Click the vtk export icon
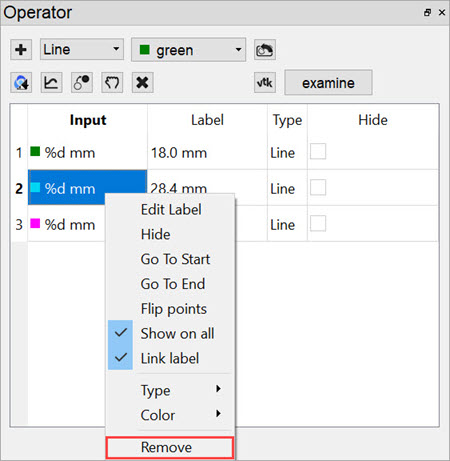 265,82
